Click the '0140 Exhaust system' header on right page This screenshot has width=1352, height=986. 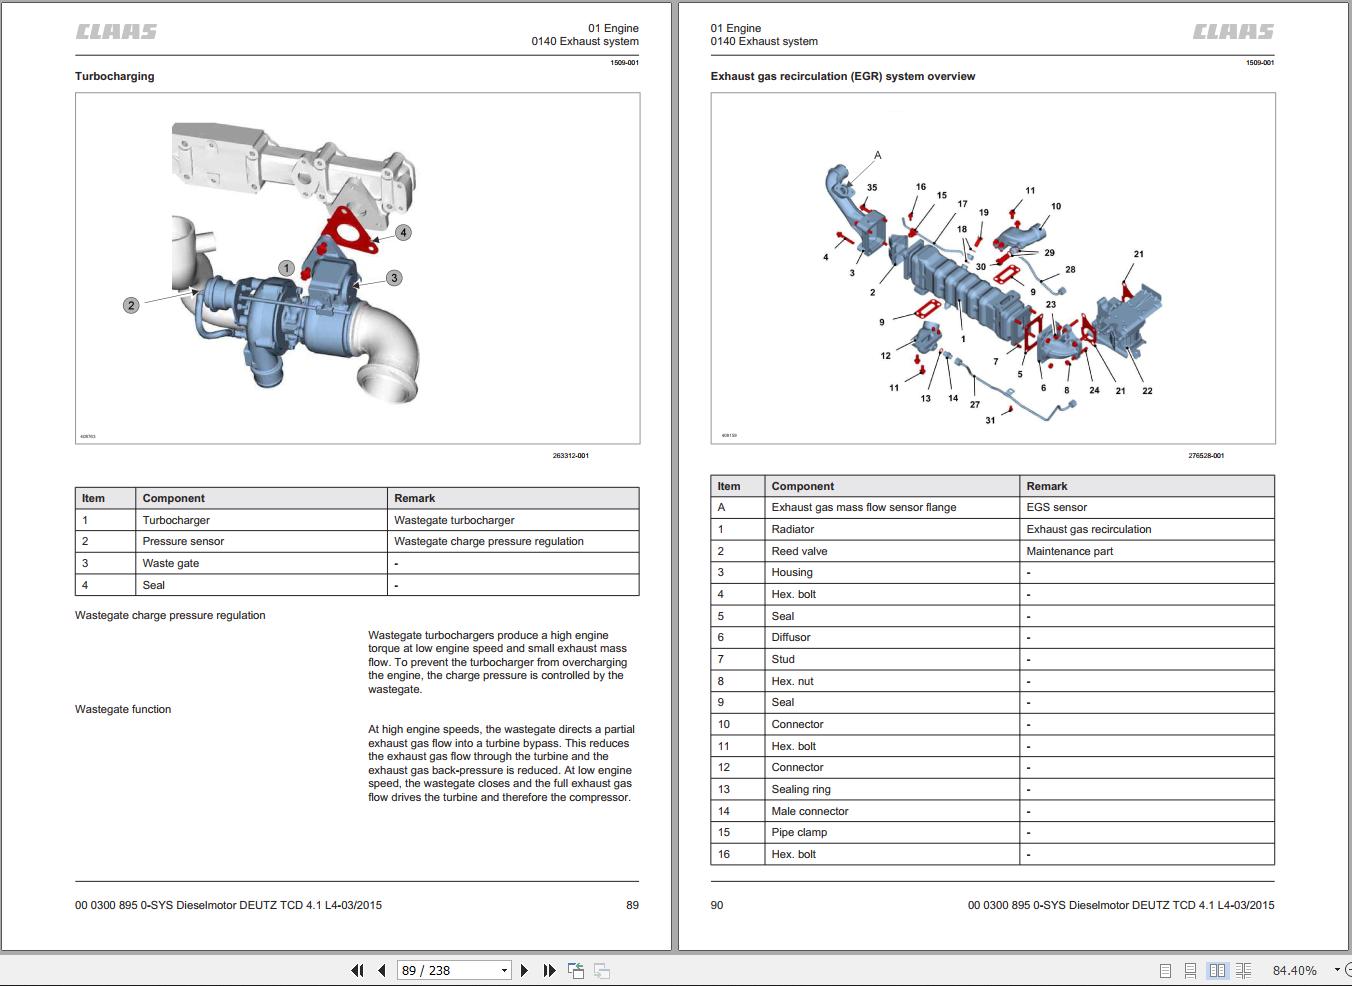pyautogui.click(x=764, y=42)
